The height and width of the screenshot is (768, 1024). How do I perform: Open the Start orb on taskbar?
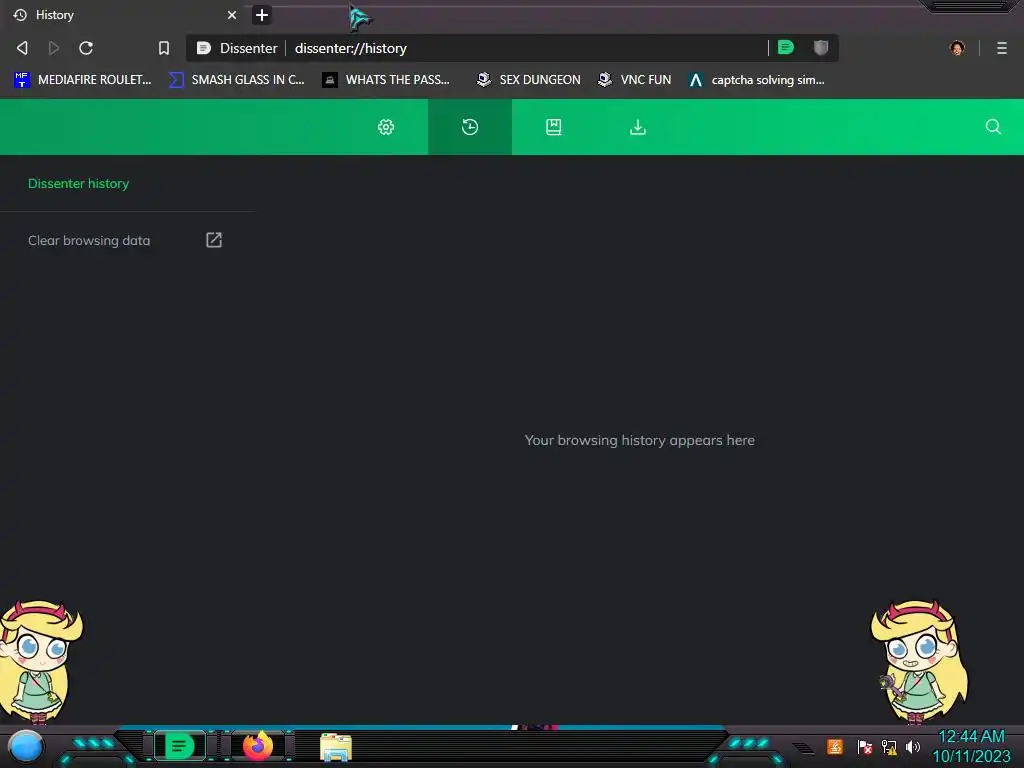point(25,746)
